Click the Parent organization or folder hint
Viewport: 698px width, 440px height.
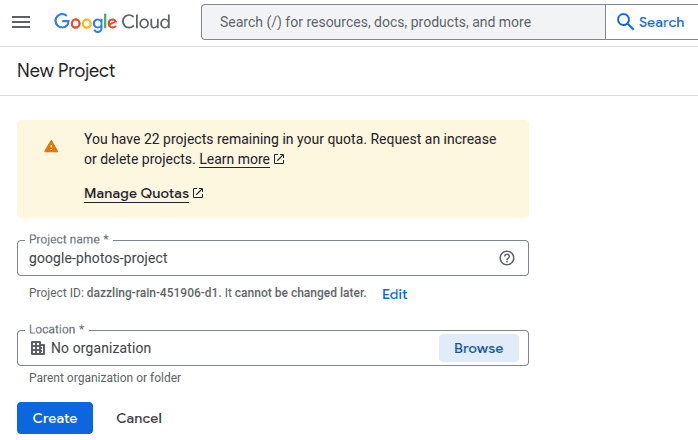click(x=105, y=378)
